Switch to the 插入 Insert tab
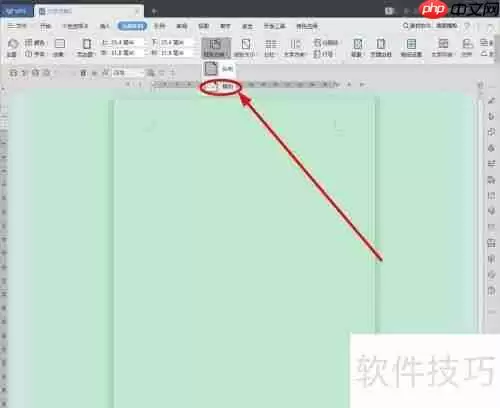Image resolution: width=500 pixels, height=408 pixels. [x=104, y=26]
